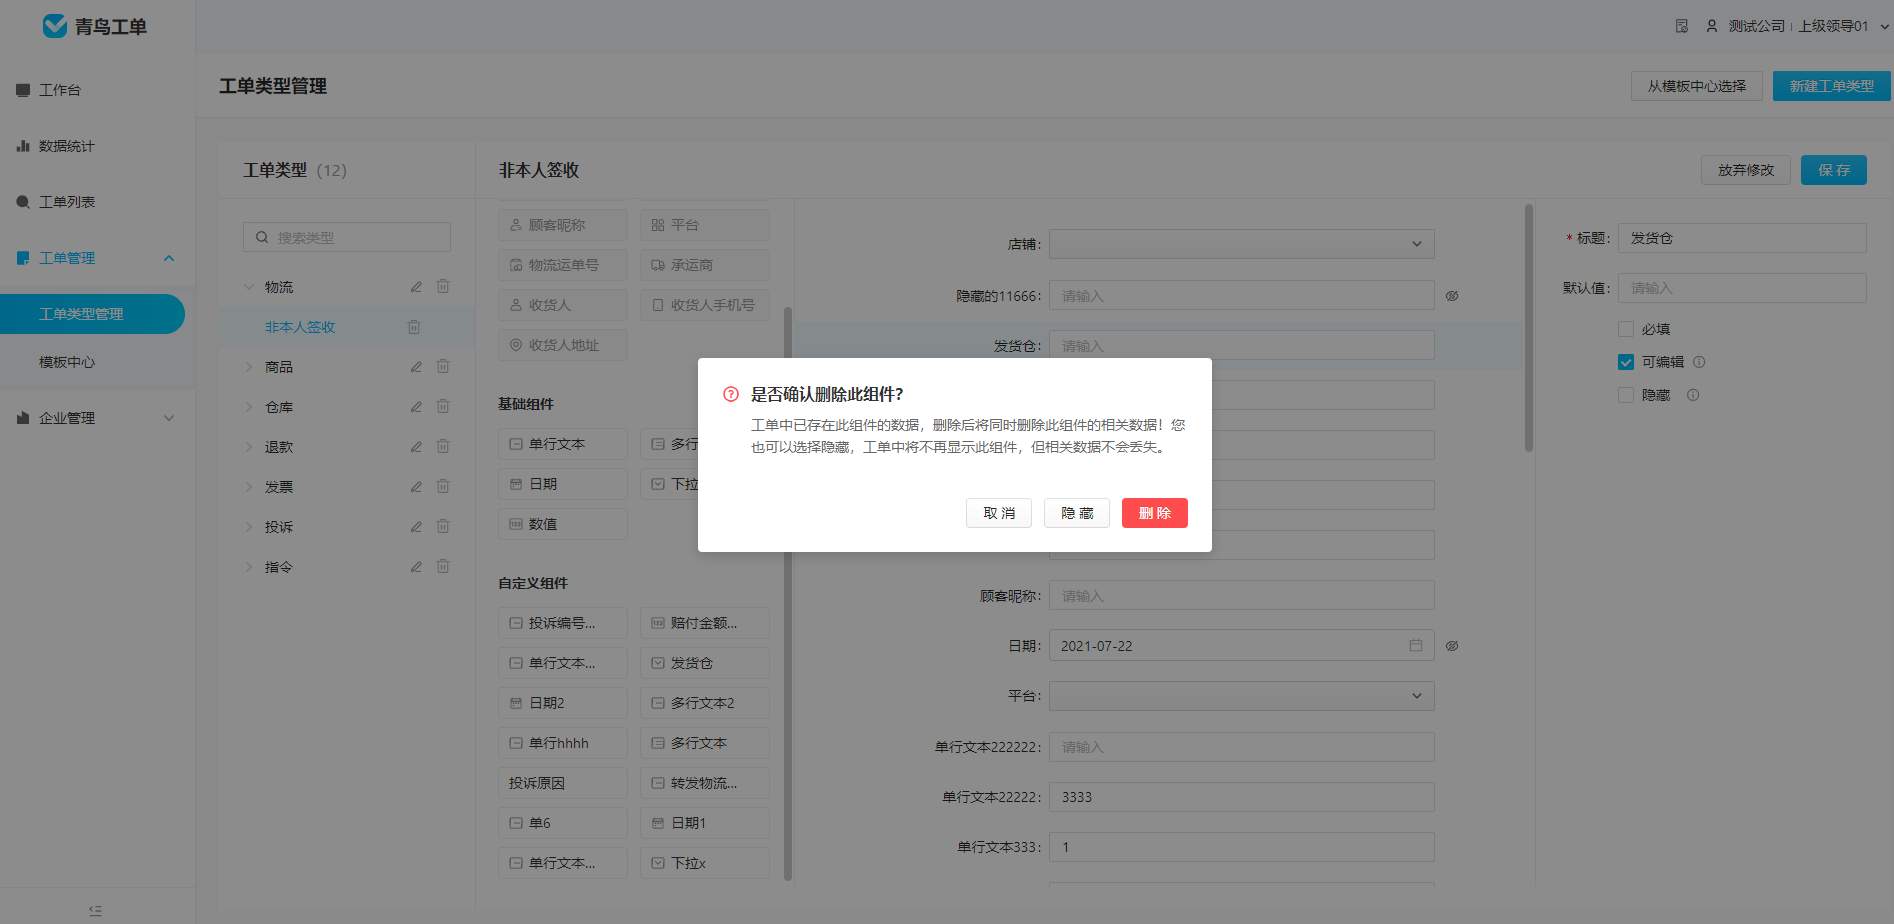This screenshot has width=1894, height=924.
Task: Expand the 指令 tree node
Action: pyautogui.click(x=249, y=567)
